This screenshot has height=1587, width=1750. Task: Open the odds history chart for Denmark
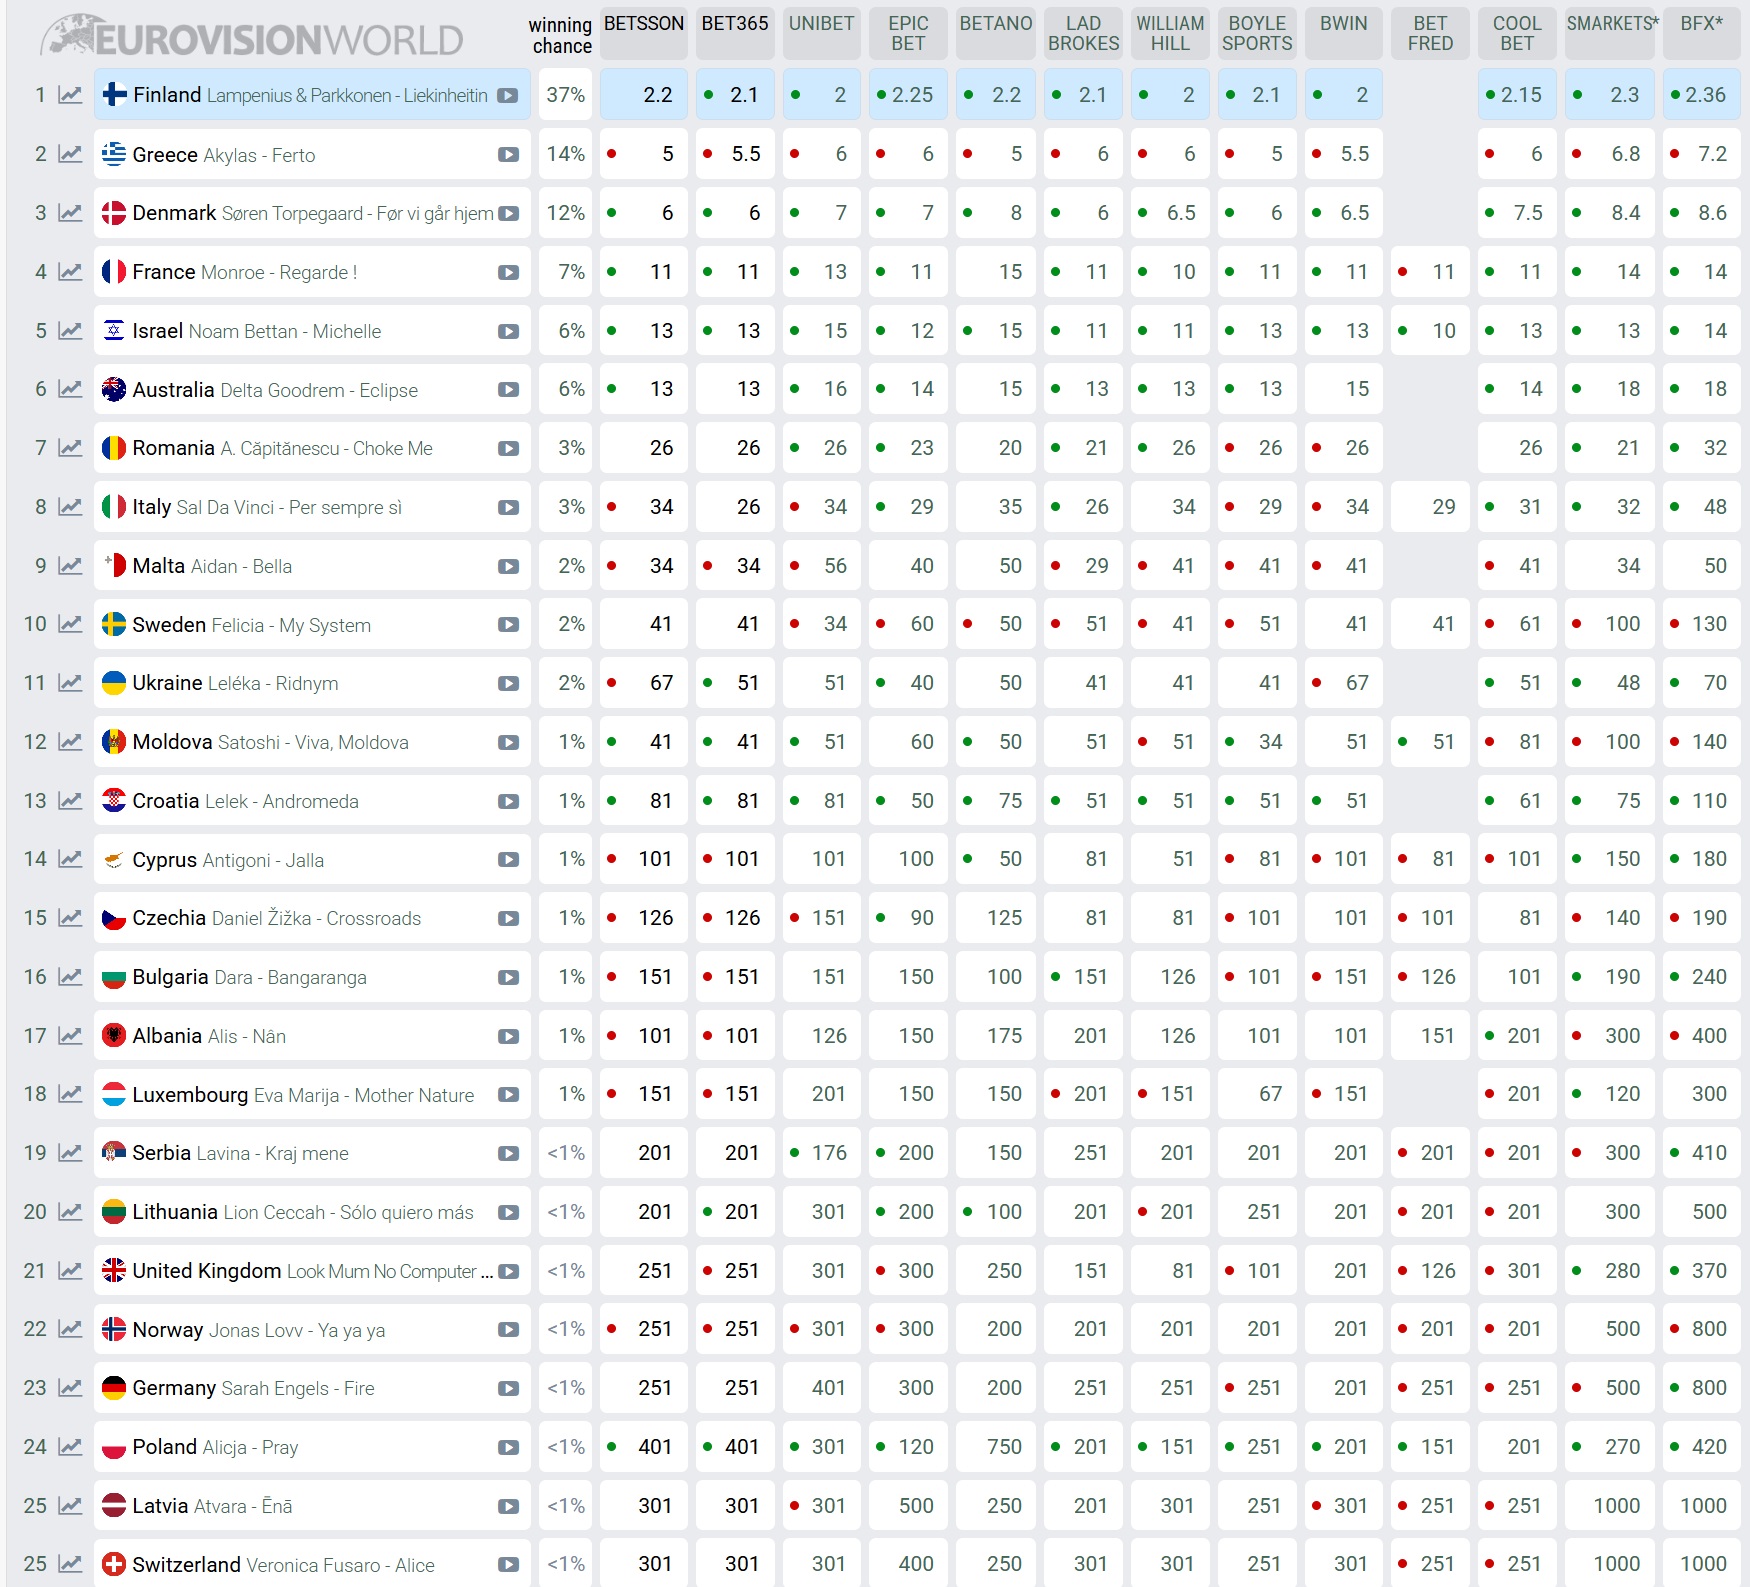(x=70, y=213)
